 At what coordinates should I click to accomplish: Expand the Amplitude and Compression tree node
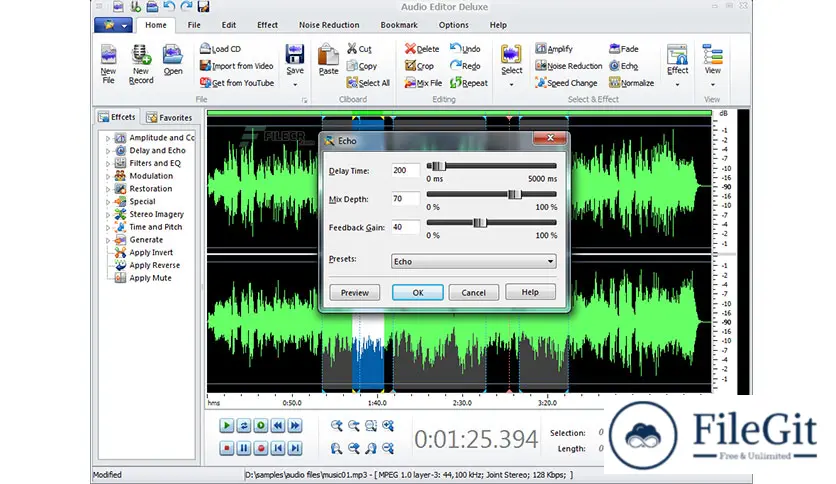tap(108, 138)
